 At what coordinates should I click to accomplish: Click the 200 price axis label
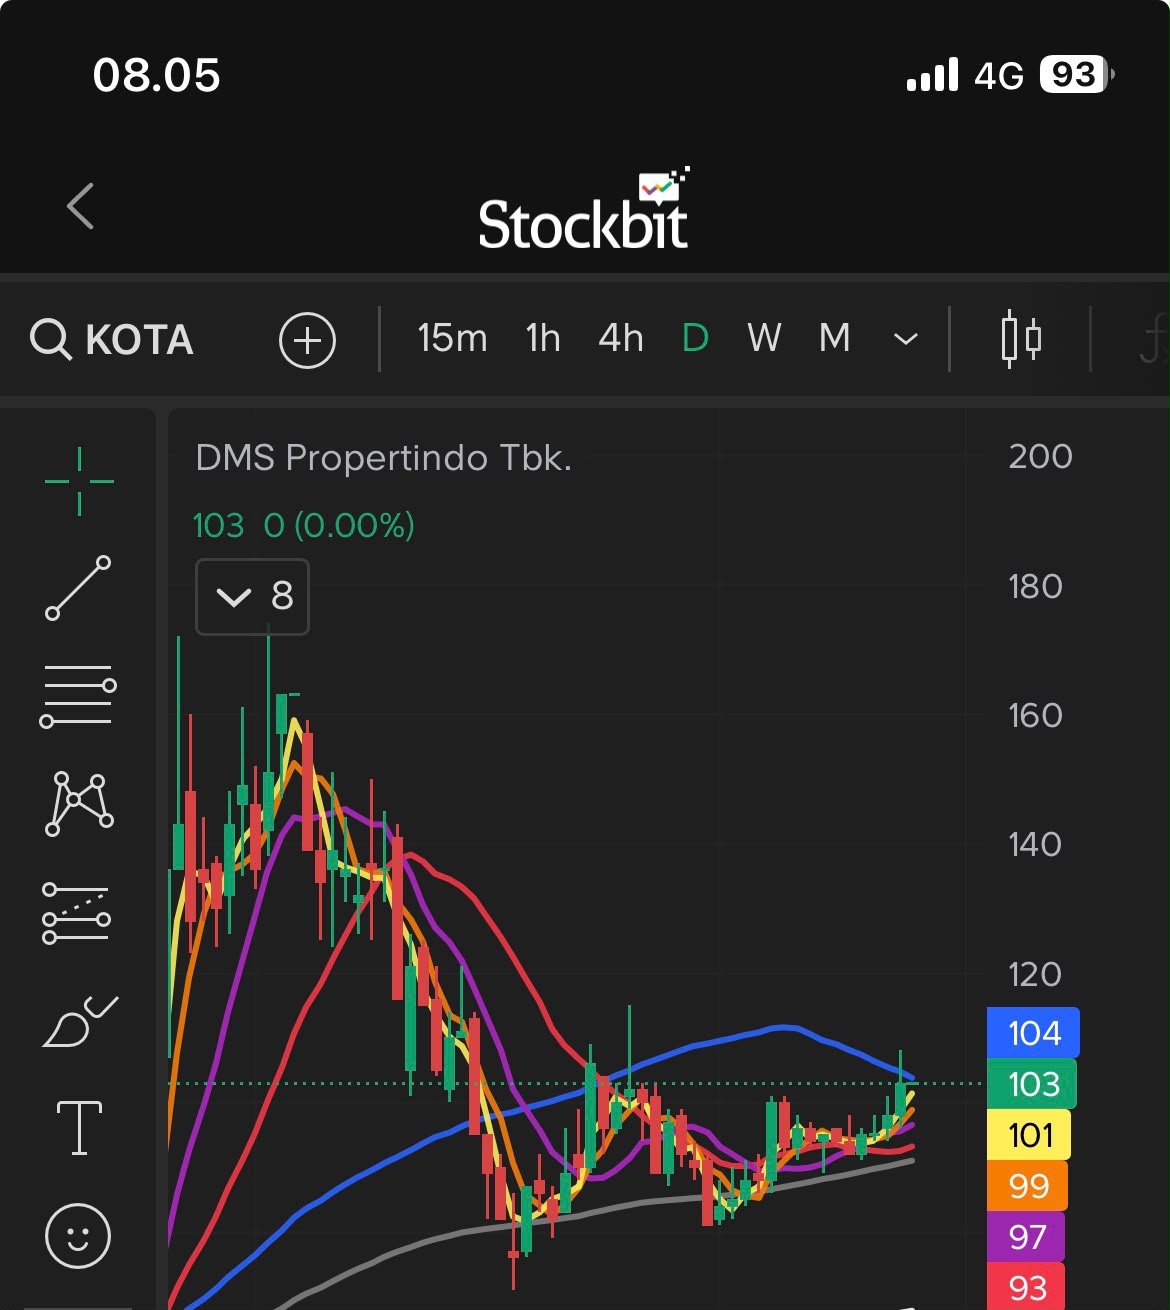1040,457
